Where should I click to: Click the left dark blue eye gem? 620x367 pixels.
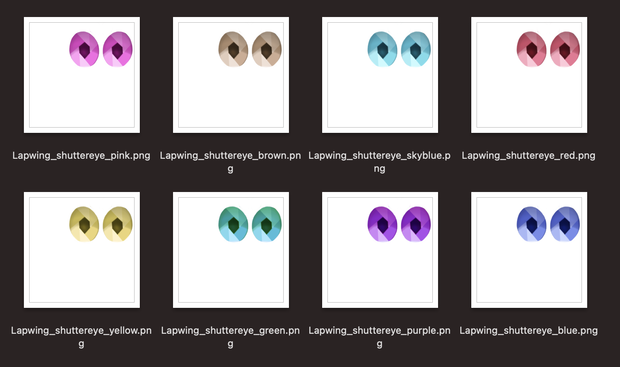point(531,224)
